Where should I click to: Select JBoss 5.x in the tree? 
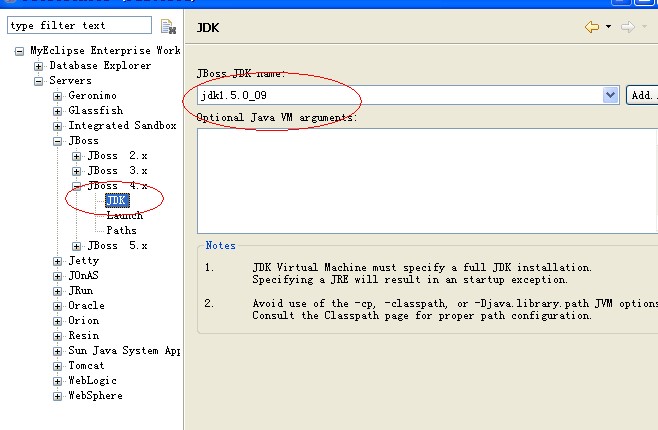pyautogui.click(x=118, y=245)
